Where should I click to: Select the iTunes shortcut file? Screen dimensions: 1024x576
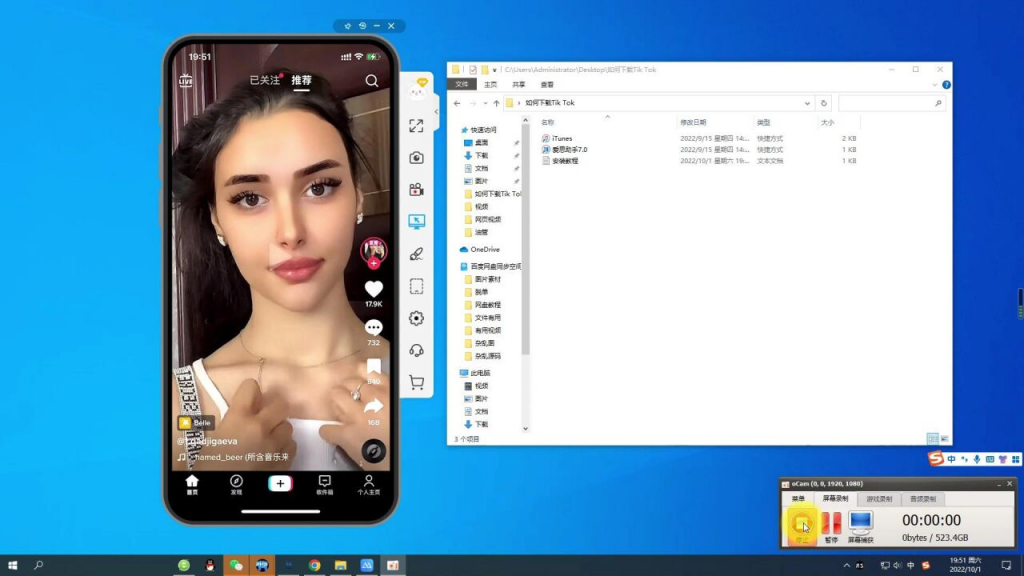(562, 138)
